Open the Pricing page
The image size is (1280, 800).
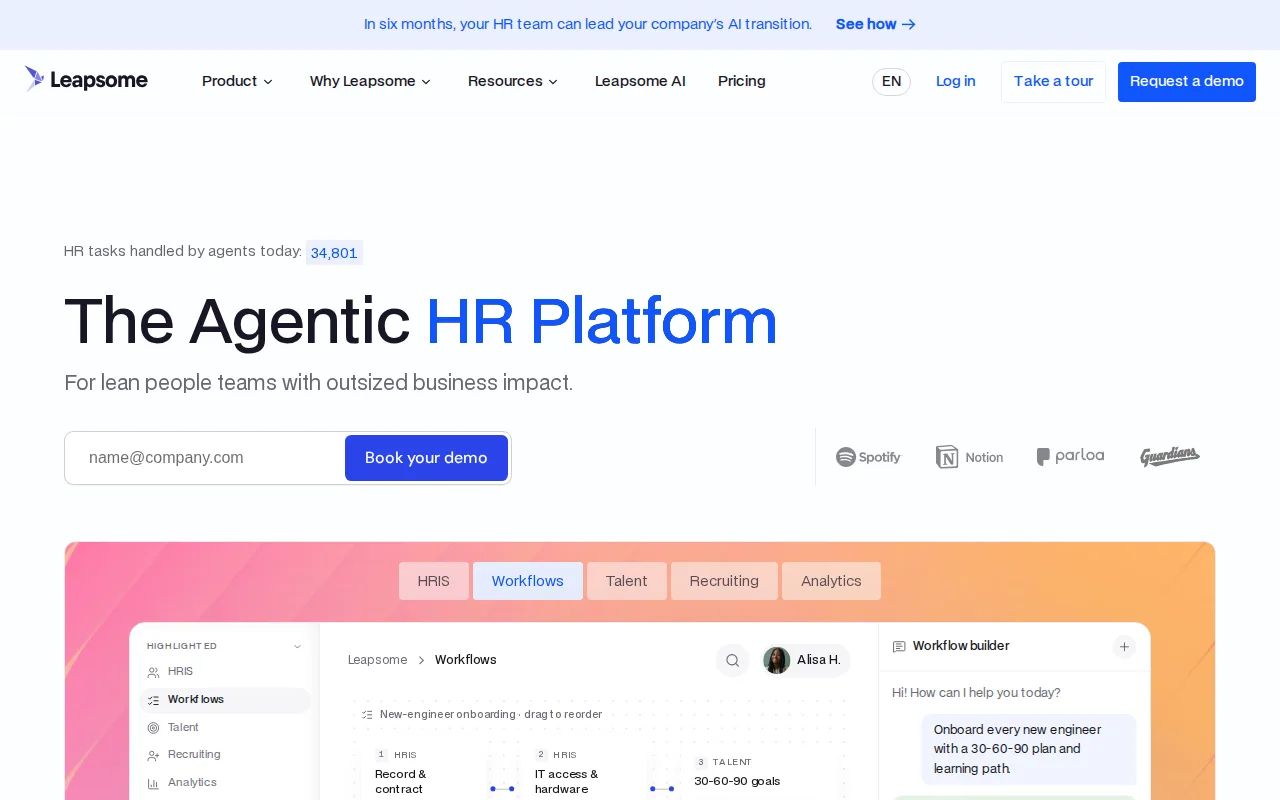(x=742, y=81)
